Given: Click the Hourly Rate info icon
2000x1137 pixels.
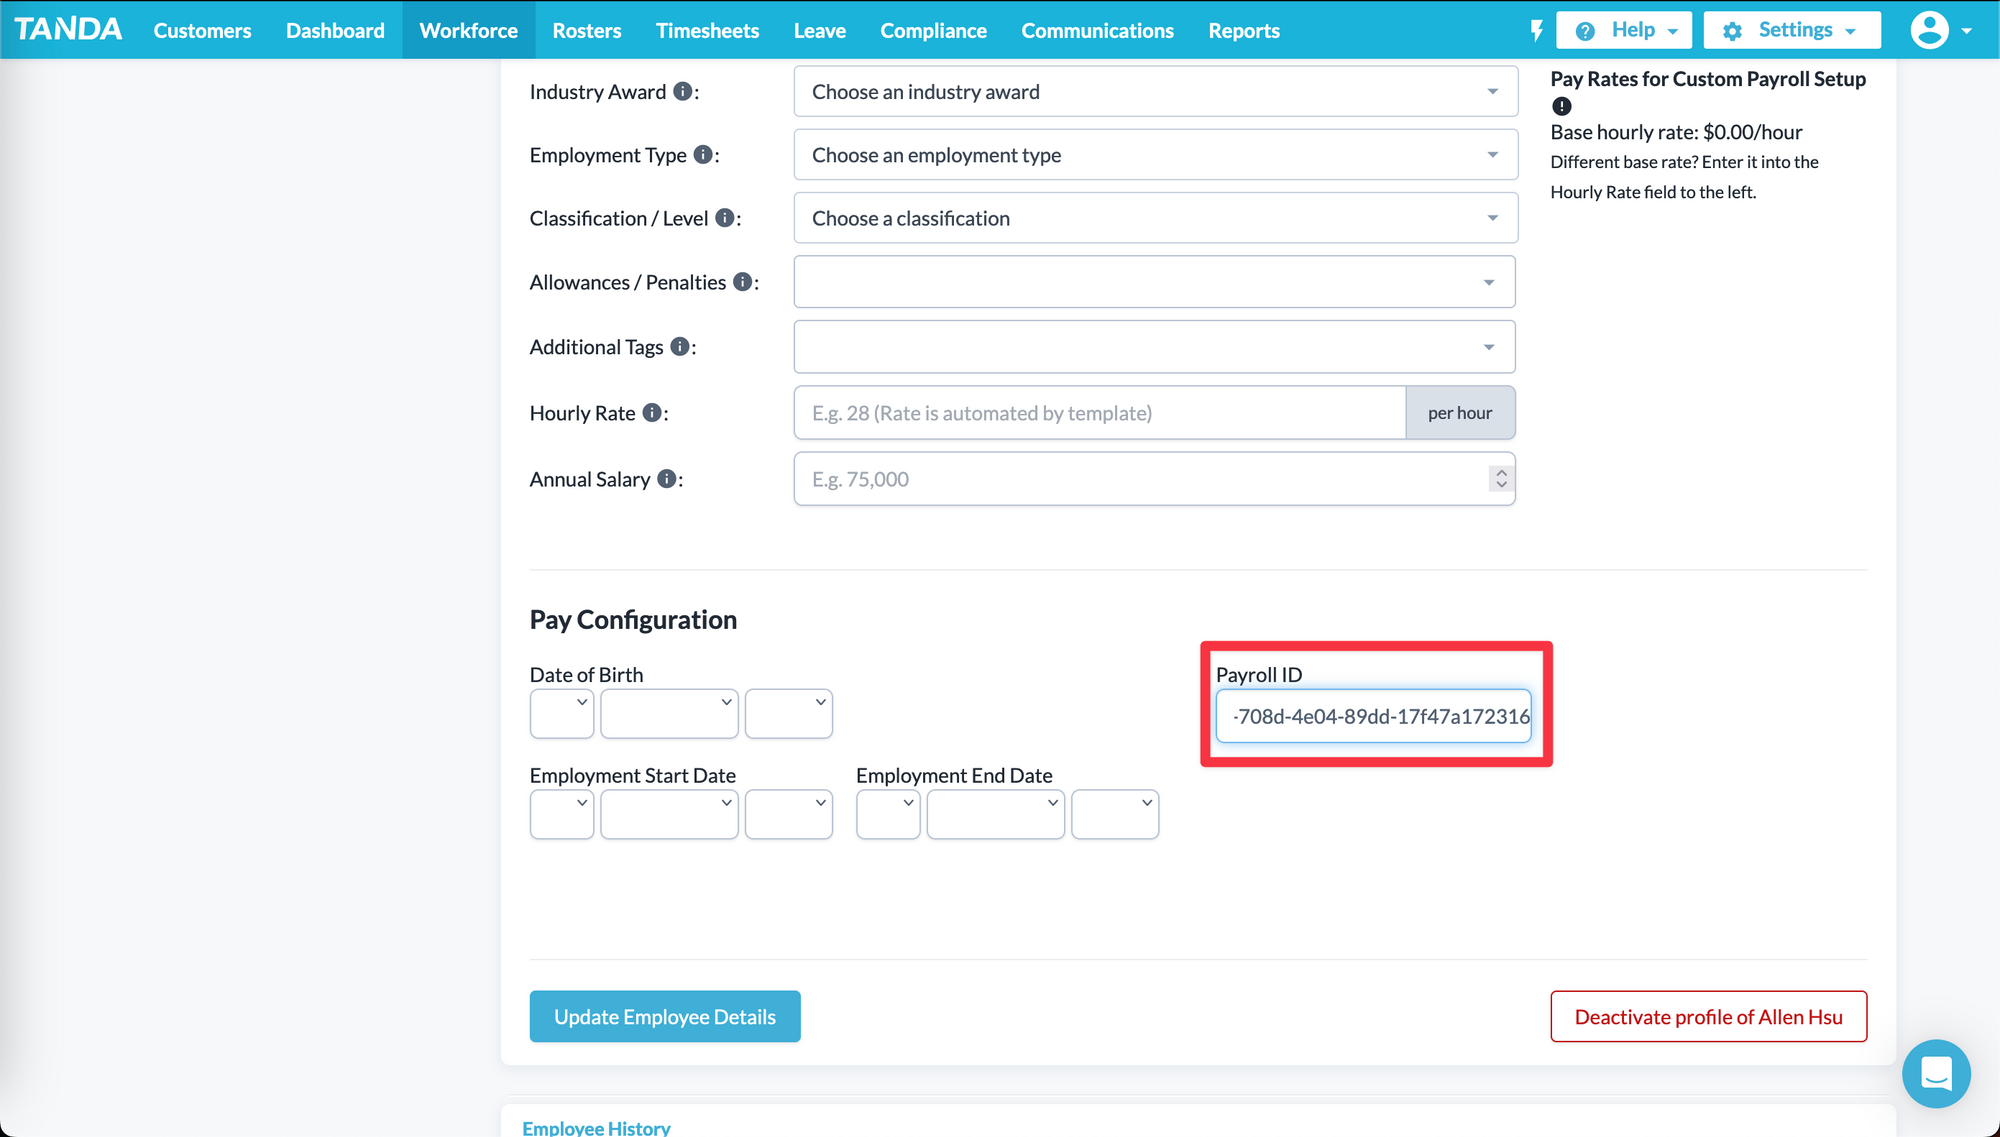Looking at the screenshot, I should coord(652,413).
